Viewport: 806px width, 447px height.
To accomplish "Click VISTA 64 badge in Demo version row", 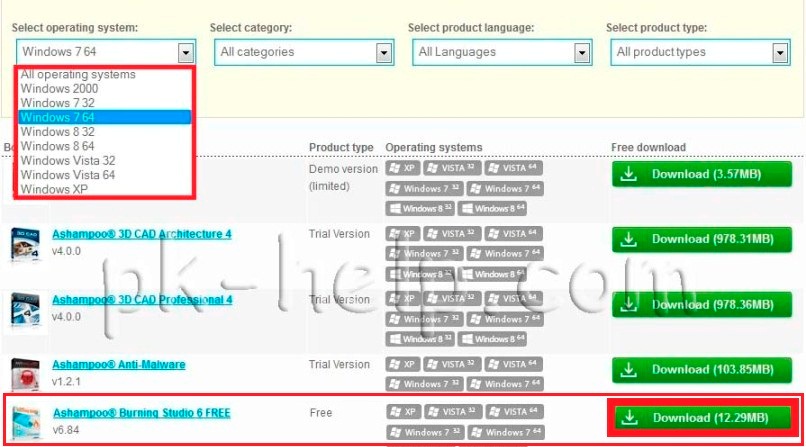I will pyautogui.click(x=514, y=169).
